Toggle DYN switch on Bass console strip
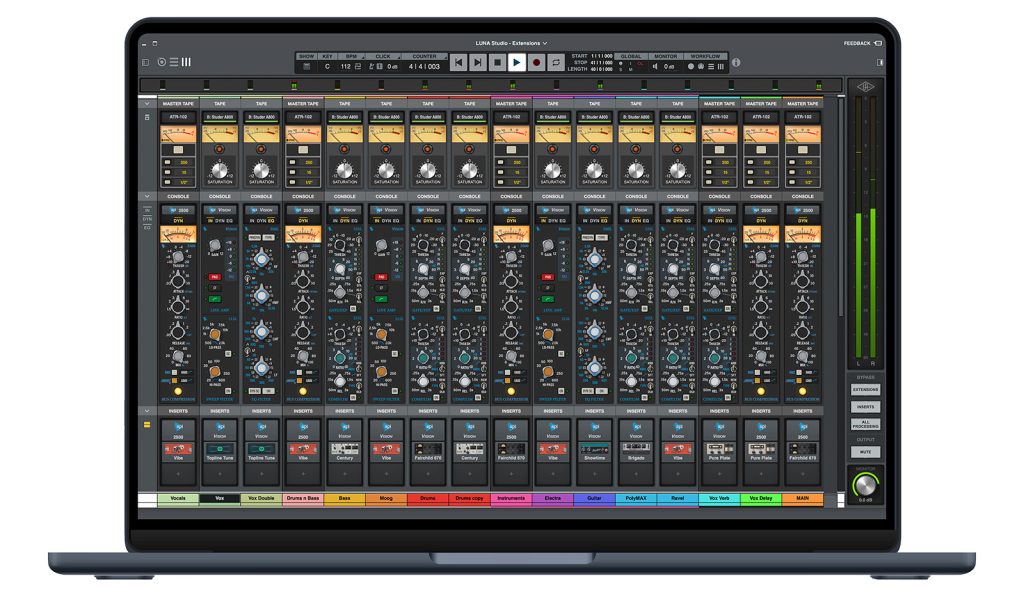1024x597 pixels. (344, 221)
